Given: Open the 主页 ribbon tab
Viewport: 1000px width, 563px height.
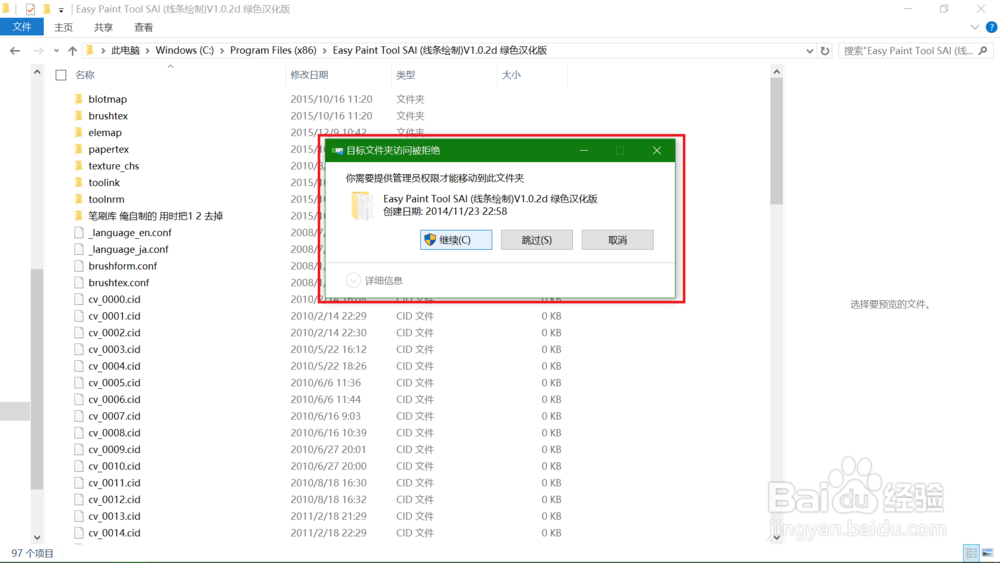Looking at the screenshot, I should (63, 27).
